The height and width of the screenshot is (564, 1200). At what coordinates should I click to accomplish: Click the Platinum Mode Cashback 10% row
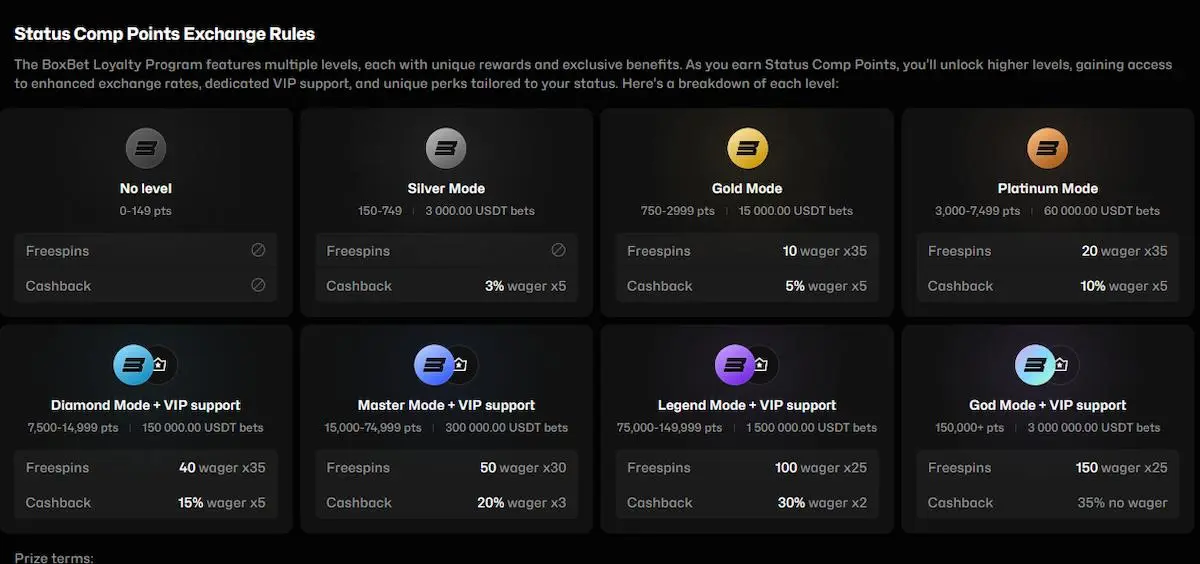click(x=1047, y=286)
